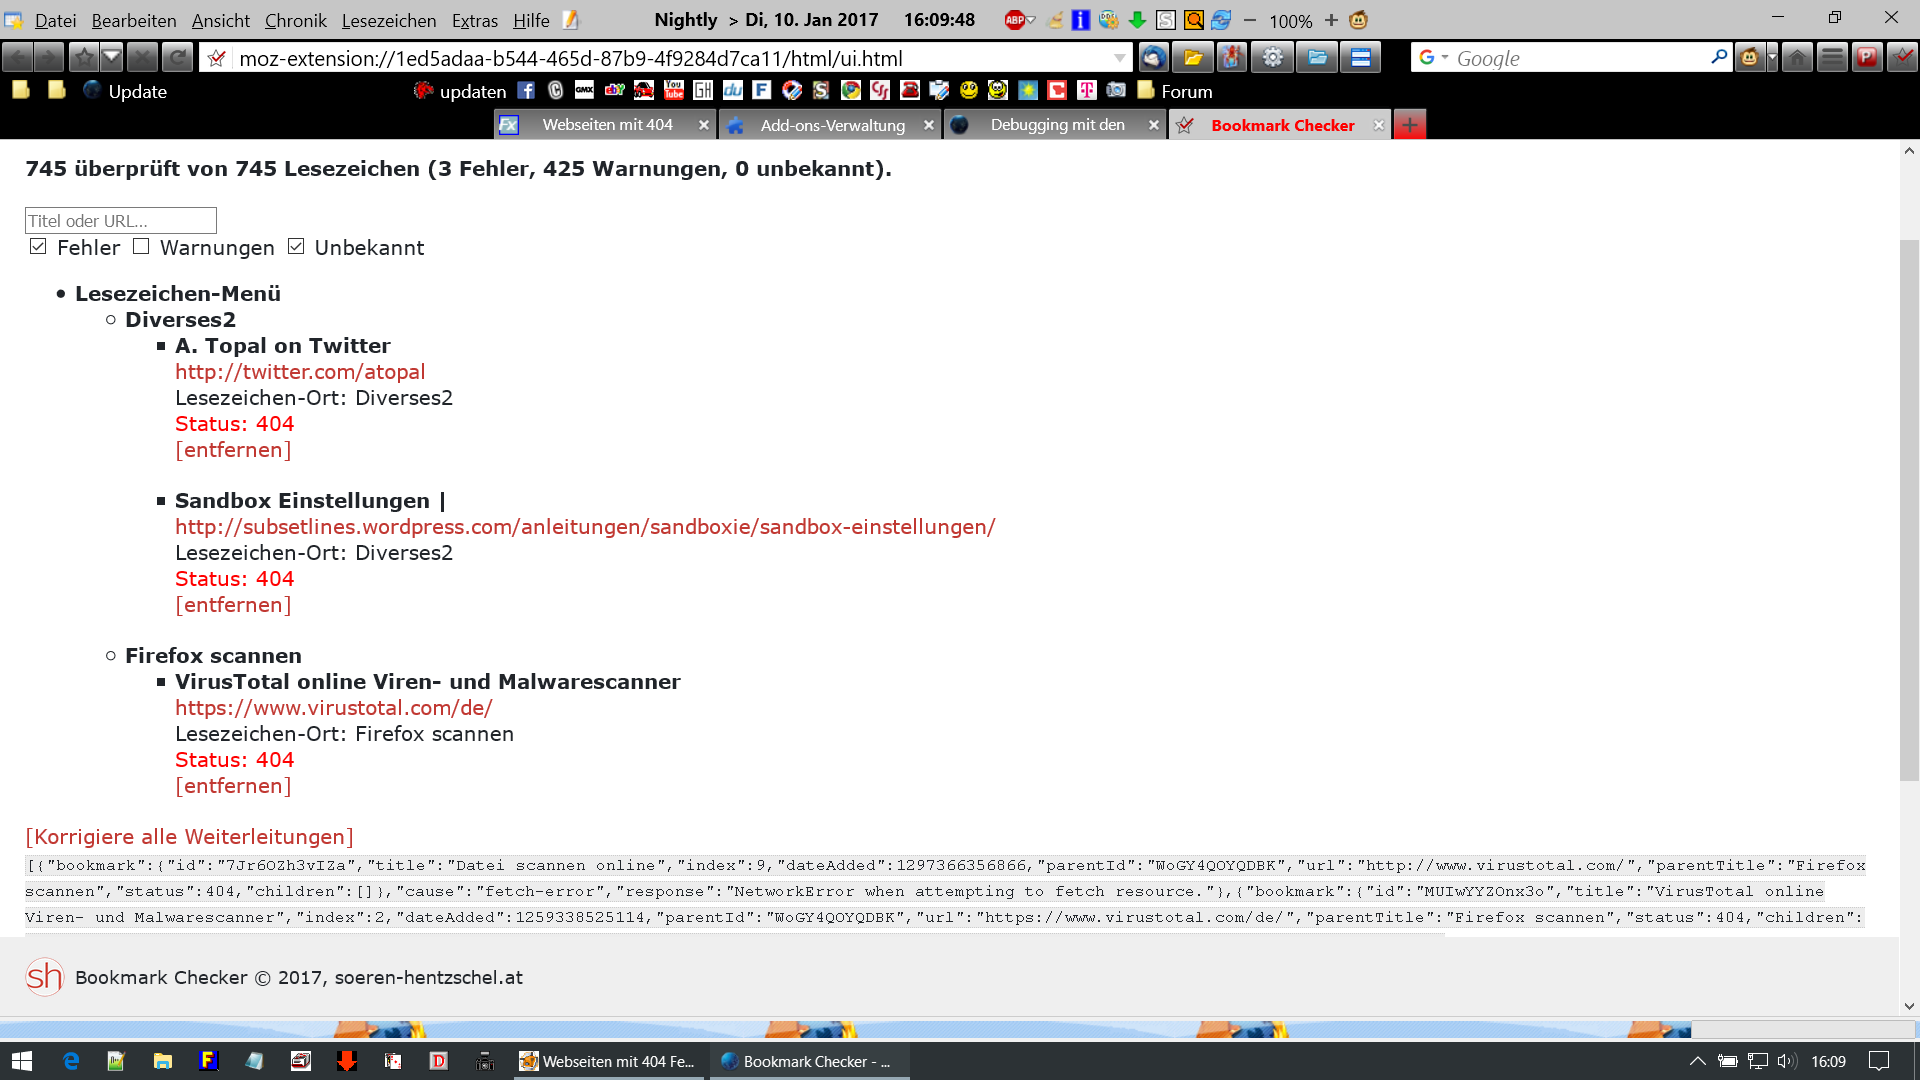Screen dimensions: 1920x1080
Task: Click the gear settings toolbar button
Action: pos(1272,58)
